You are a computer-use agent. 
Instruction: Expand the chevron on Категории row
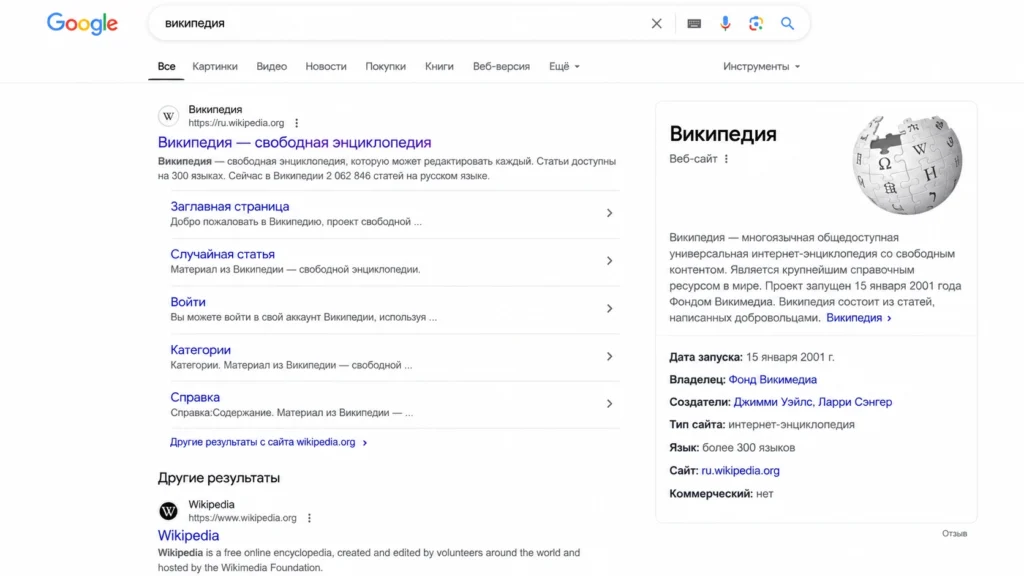pos(609,357)
